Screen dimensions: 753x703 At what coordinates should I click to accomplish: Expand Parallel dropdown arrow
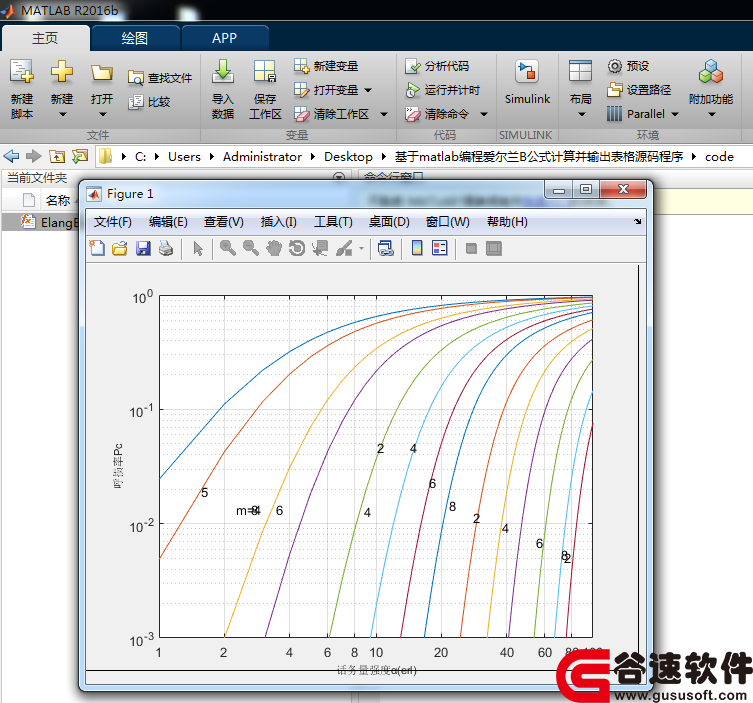coord(675,114)
